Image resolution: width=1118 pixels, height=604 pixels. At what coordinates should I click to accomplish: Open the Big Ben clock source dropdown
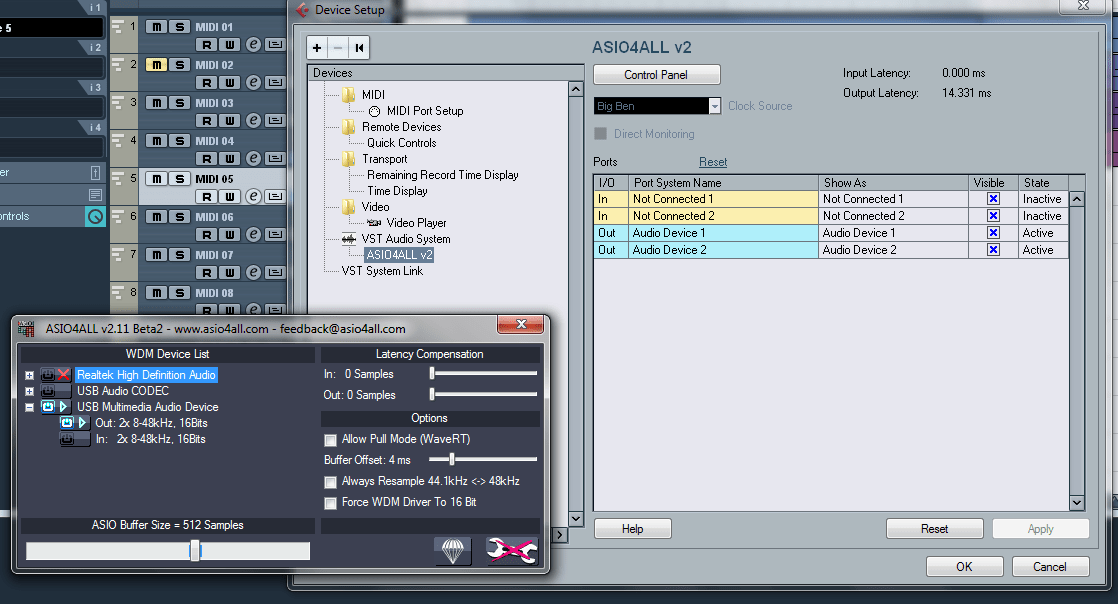(713, 105)
